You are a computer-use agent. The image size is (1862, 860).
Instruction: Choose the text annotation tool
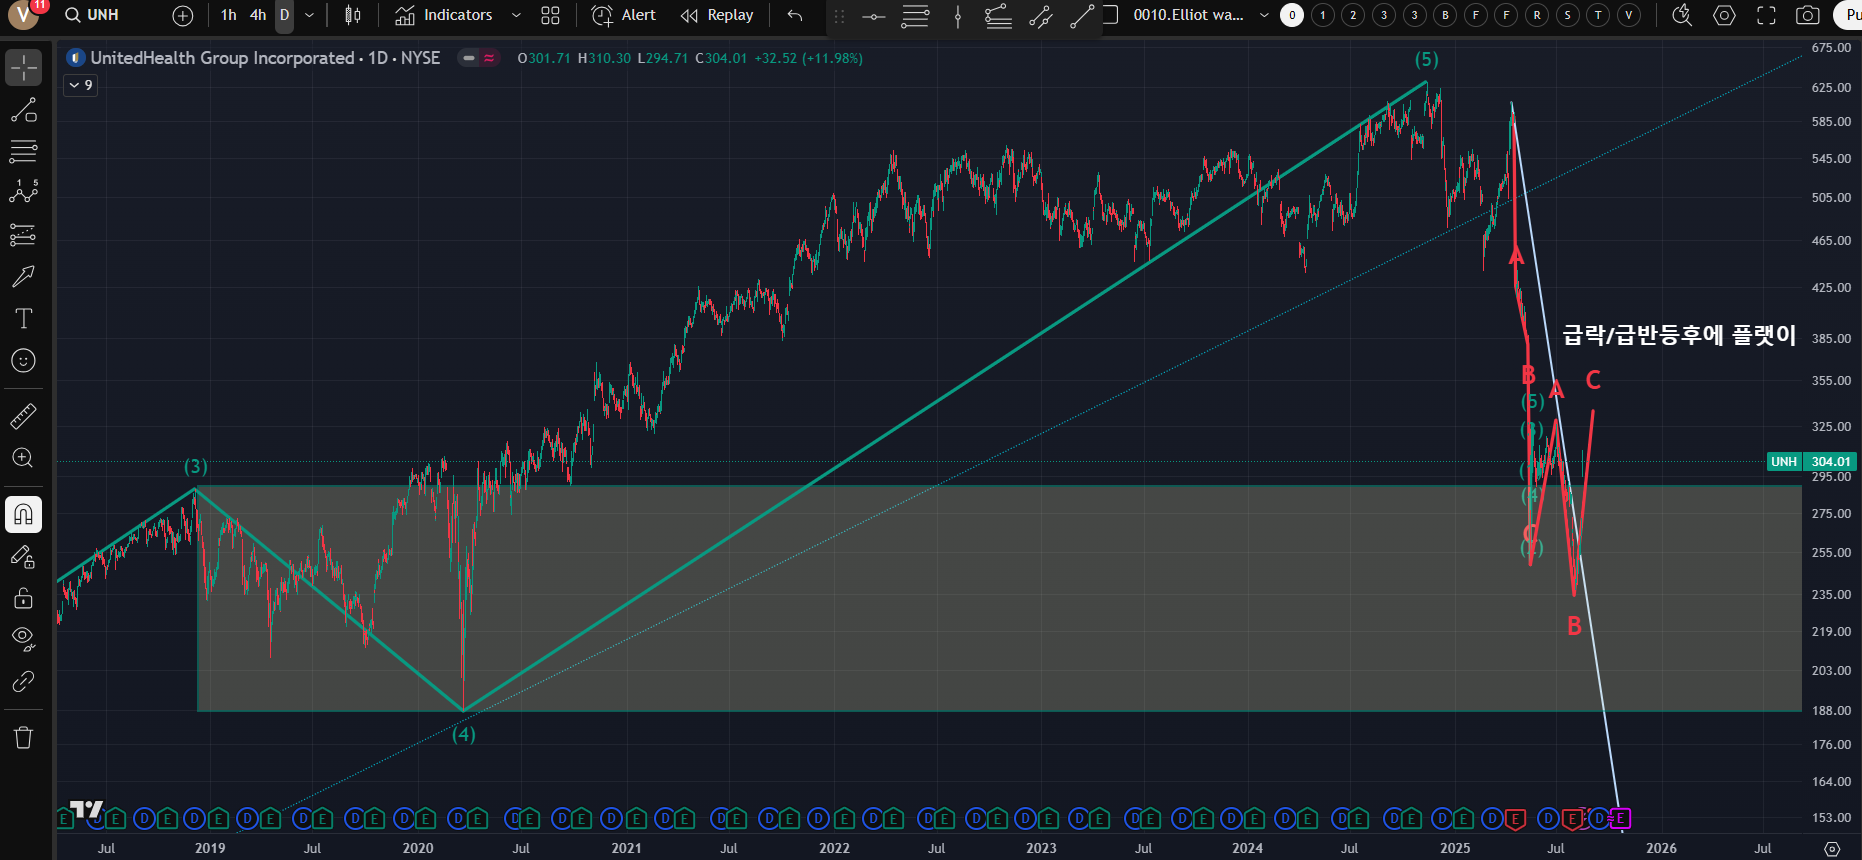coord(23,318)
